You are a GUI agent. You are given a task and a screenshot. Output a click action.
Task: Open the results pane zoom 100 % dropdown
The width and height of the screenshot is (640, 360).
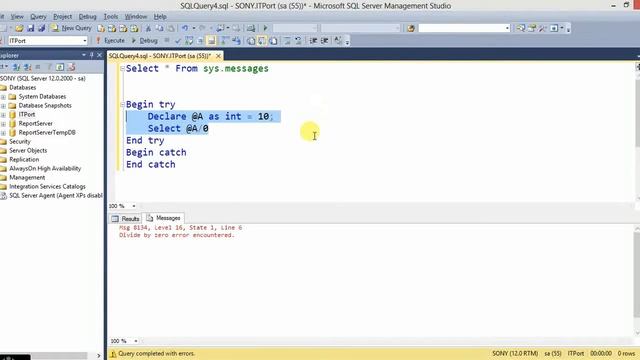136,341
